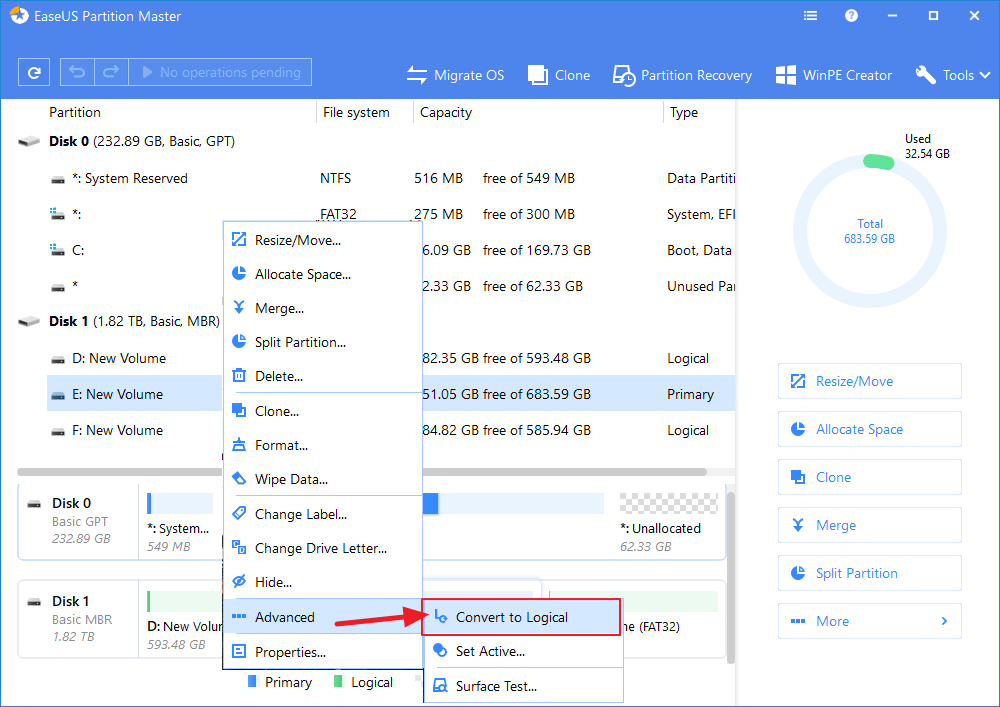Click the Type column header
The width and height of the screenshot is (1000, 707).
684,112
